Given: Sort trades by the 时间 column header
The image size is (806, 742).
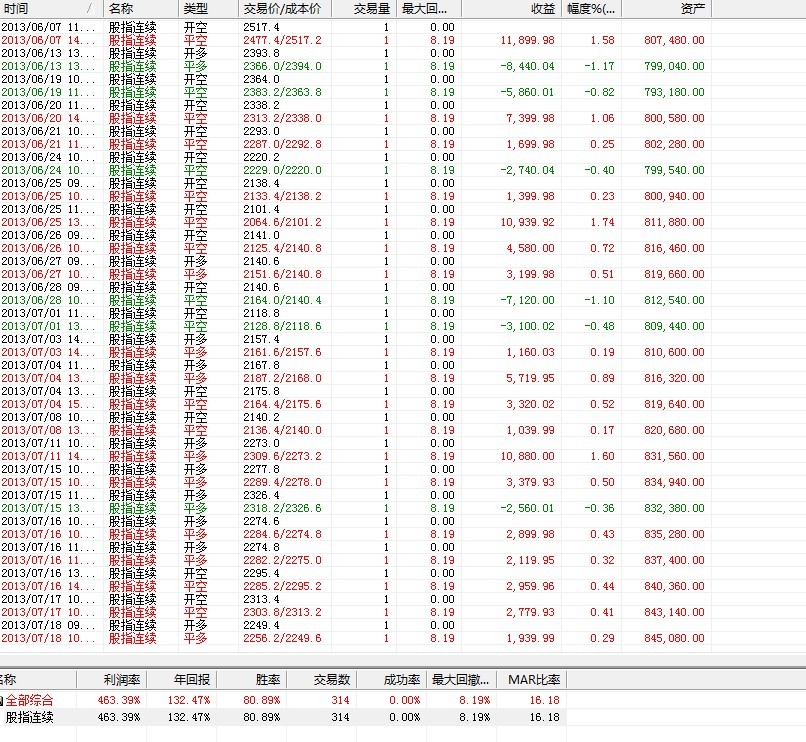Looking at the screenshot, I should click(x=51, y=9).
